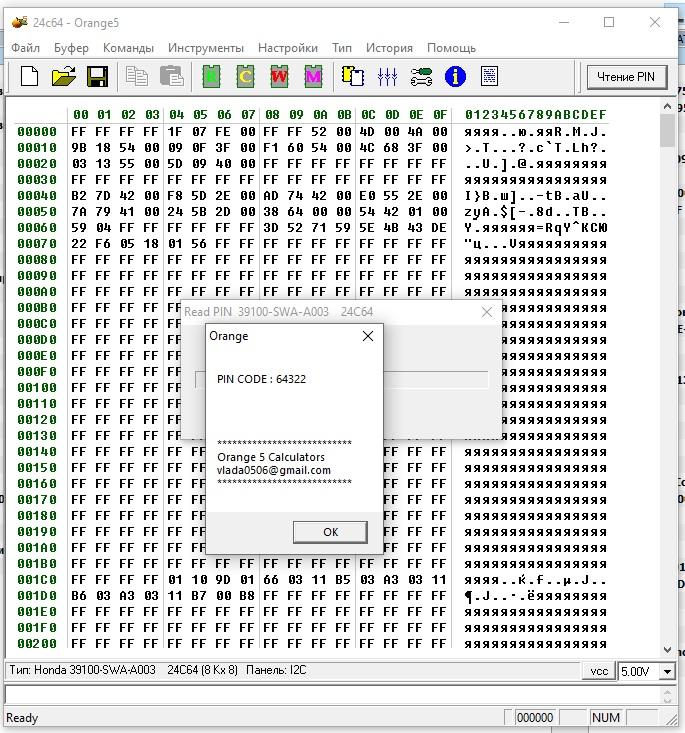Click vlada0506@gmail.com in the dialog

[x=274, y=470]
